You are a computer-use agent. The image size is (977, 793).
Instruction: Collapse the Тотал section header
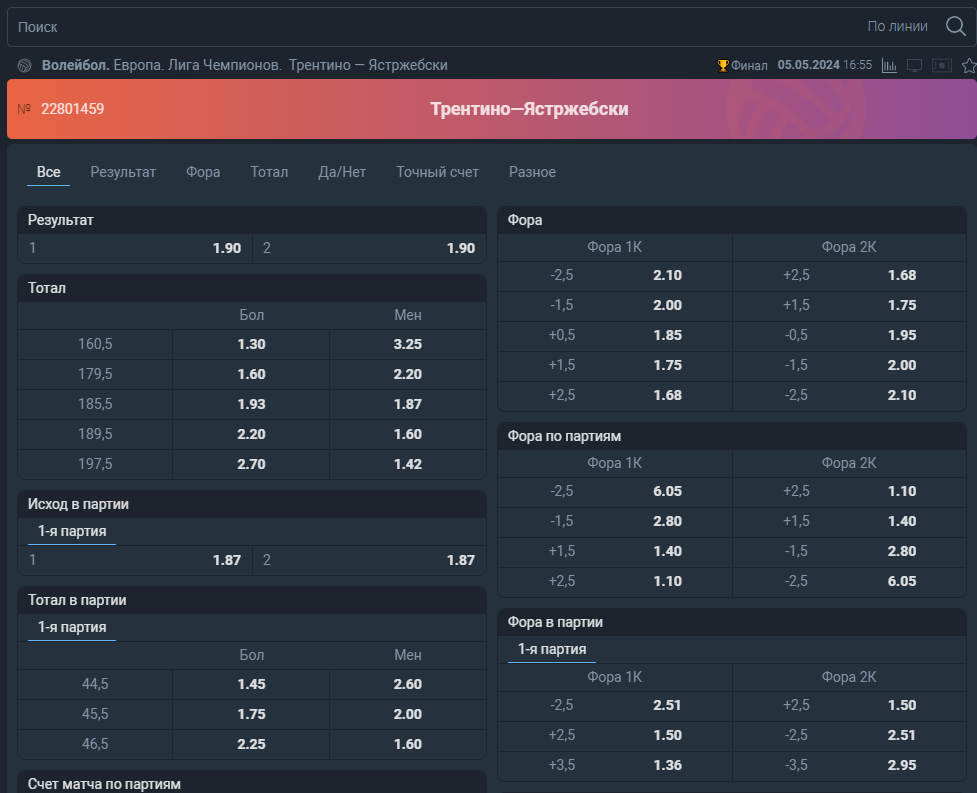[252, 288]
